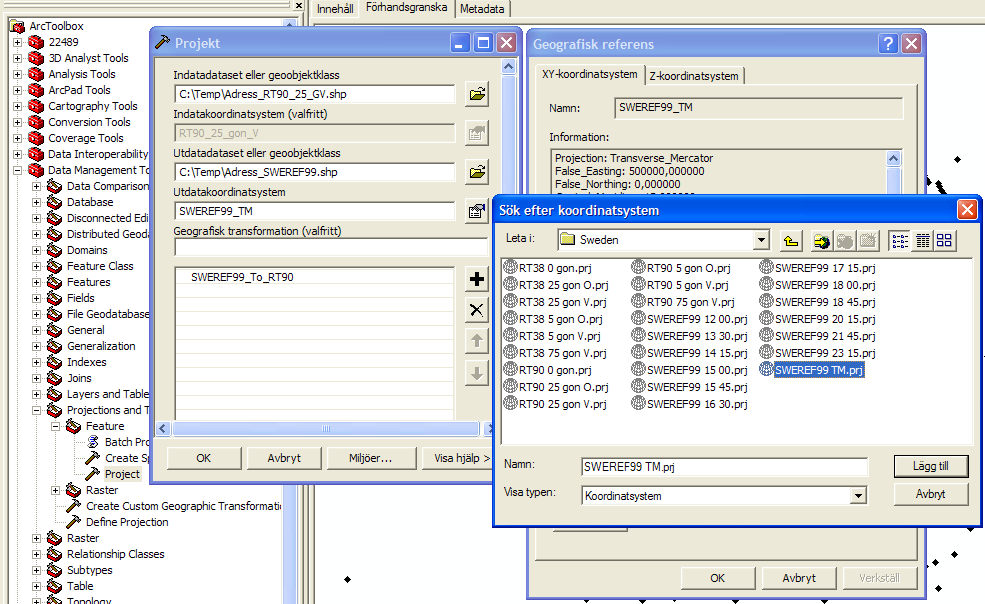Click horizontal scrollbar in Projekt dialog

pos(325,429)
